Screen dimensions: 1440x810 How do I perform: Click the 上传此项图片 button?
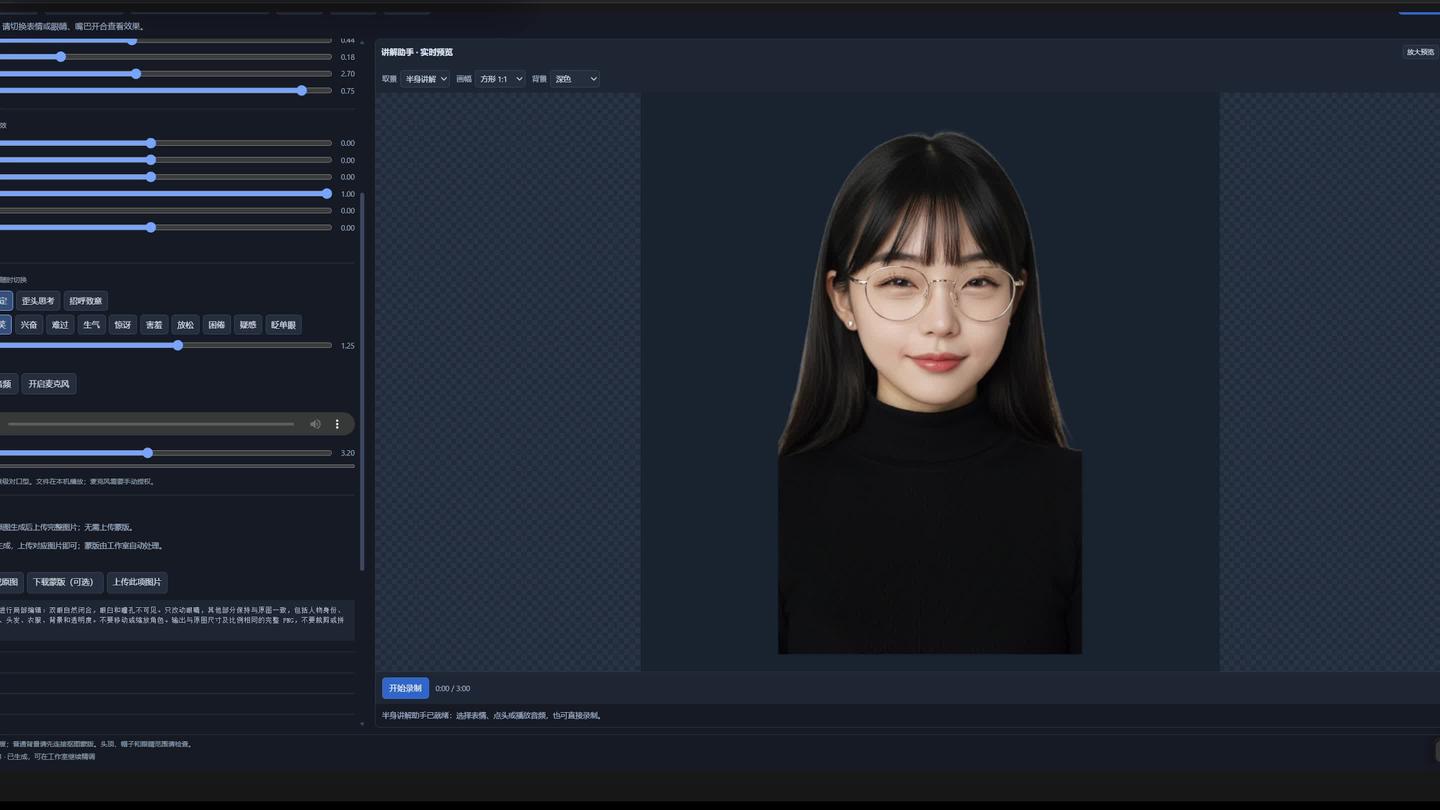pos(137,582)
